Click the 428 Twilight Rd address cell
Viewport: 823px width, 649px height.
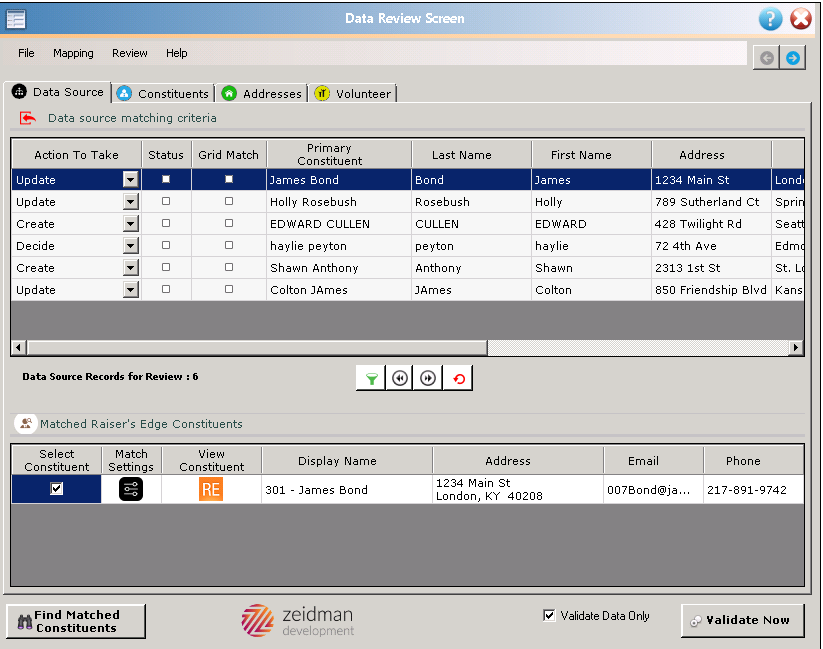[x=711, y=224]
